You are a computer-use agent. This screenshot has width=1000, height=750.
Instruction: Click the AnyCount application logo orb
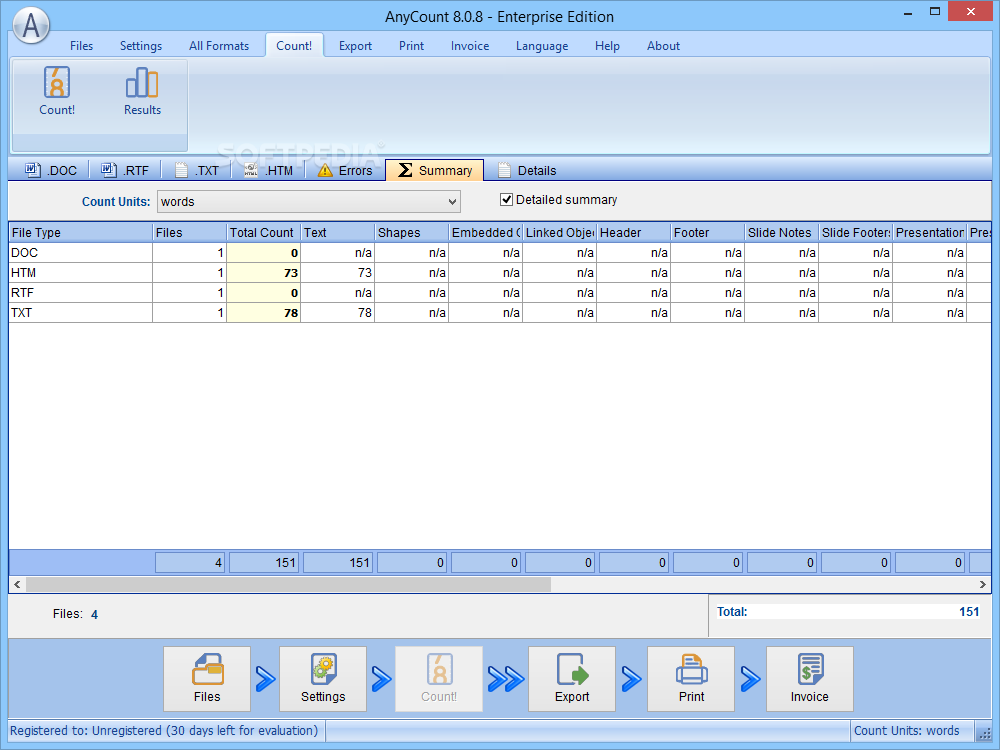pos(31,26)
